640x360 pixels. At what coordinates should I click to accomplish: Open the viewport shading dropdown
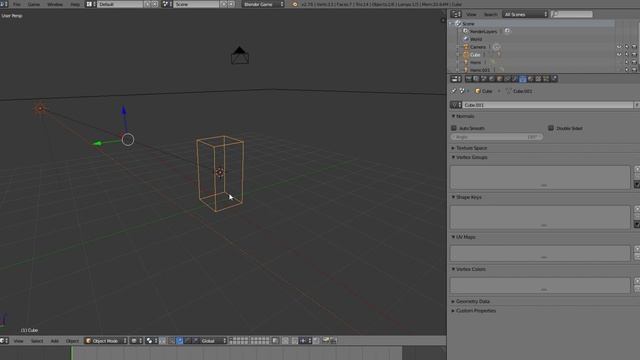click(x=136, y=340)
